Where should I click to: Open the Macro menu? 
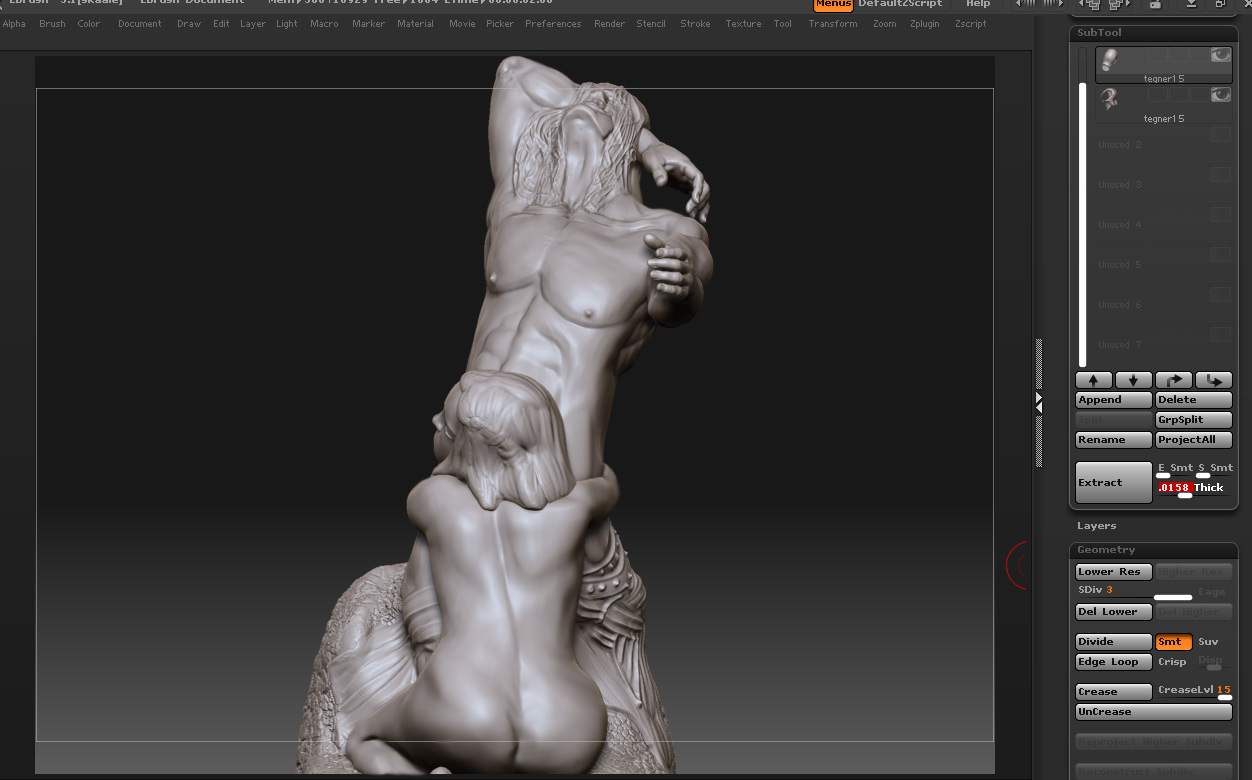tap(324, 24)
